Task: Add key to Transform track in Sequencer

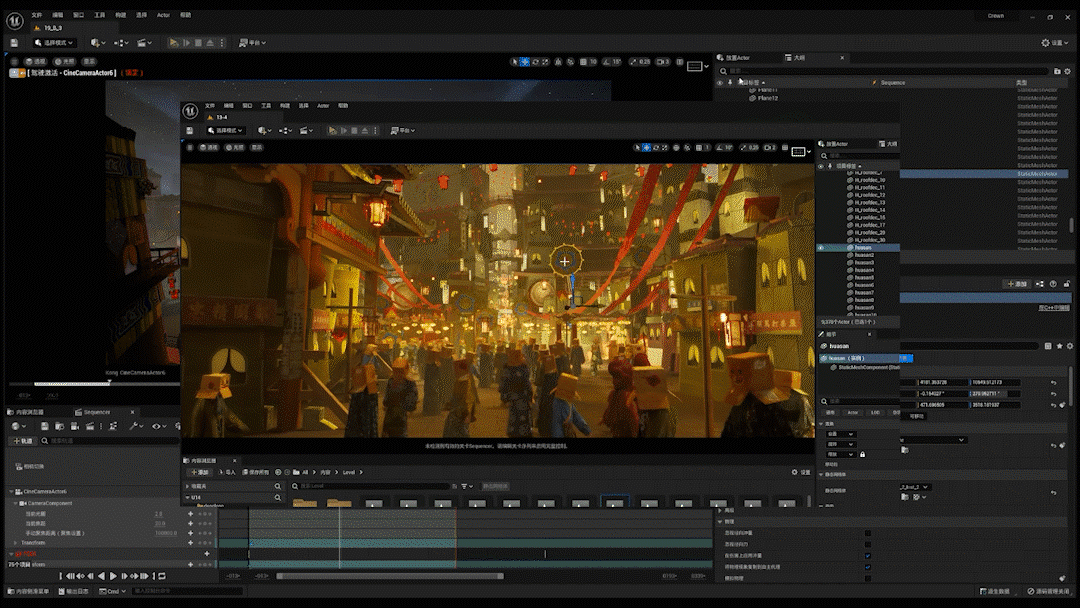Action: tap(190, 543)
